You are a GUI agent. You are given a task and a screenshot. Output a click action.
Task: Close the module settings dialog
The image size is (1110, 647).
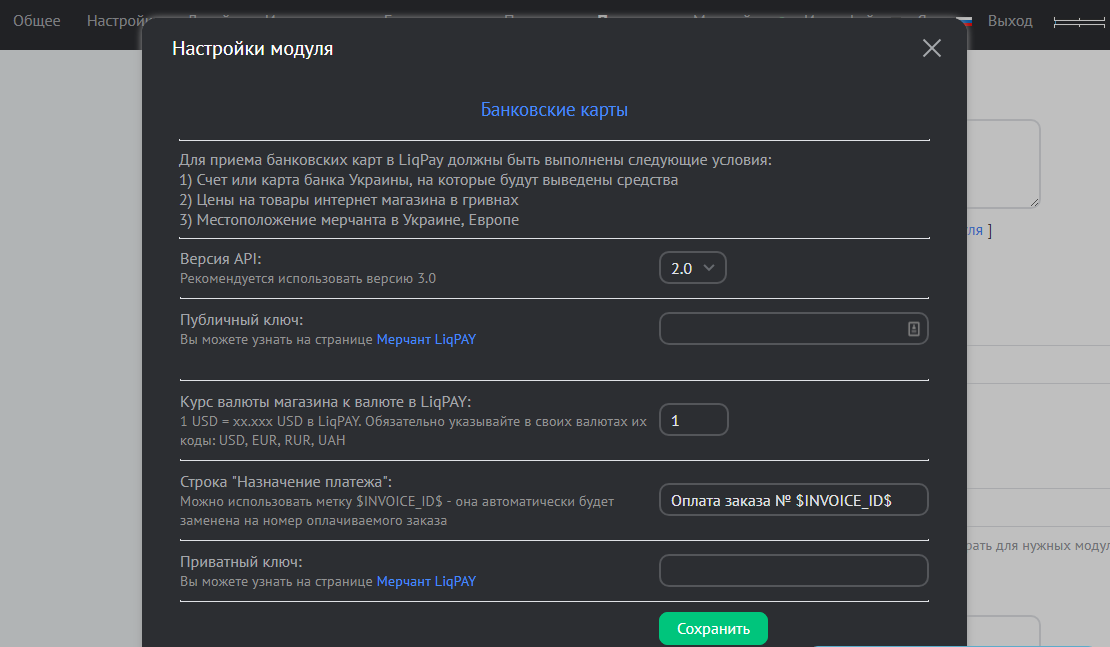[931, 48]
